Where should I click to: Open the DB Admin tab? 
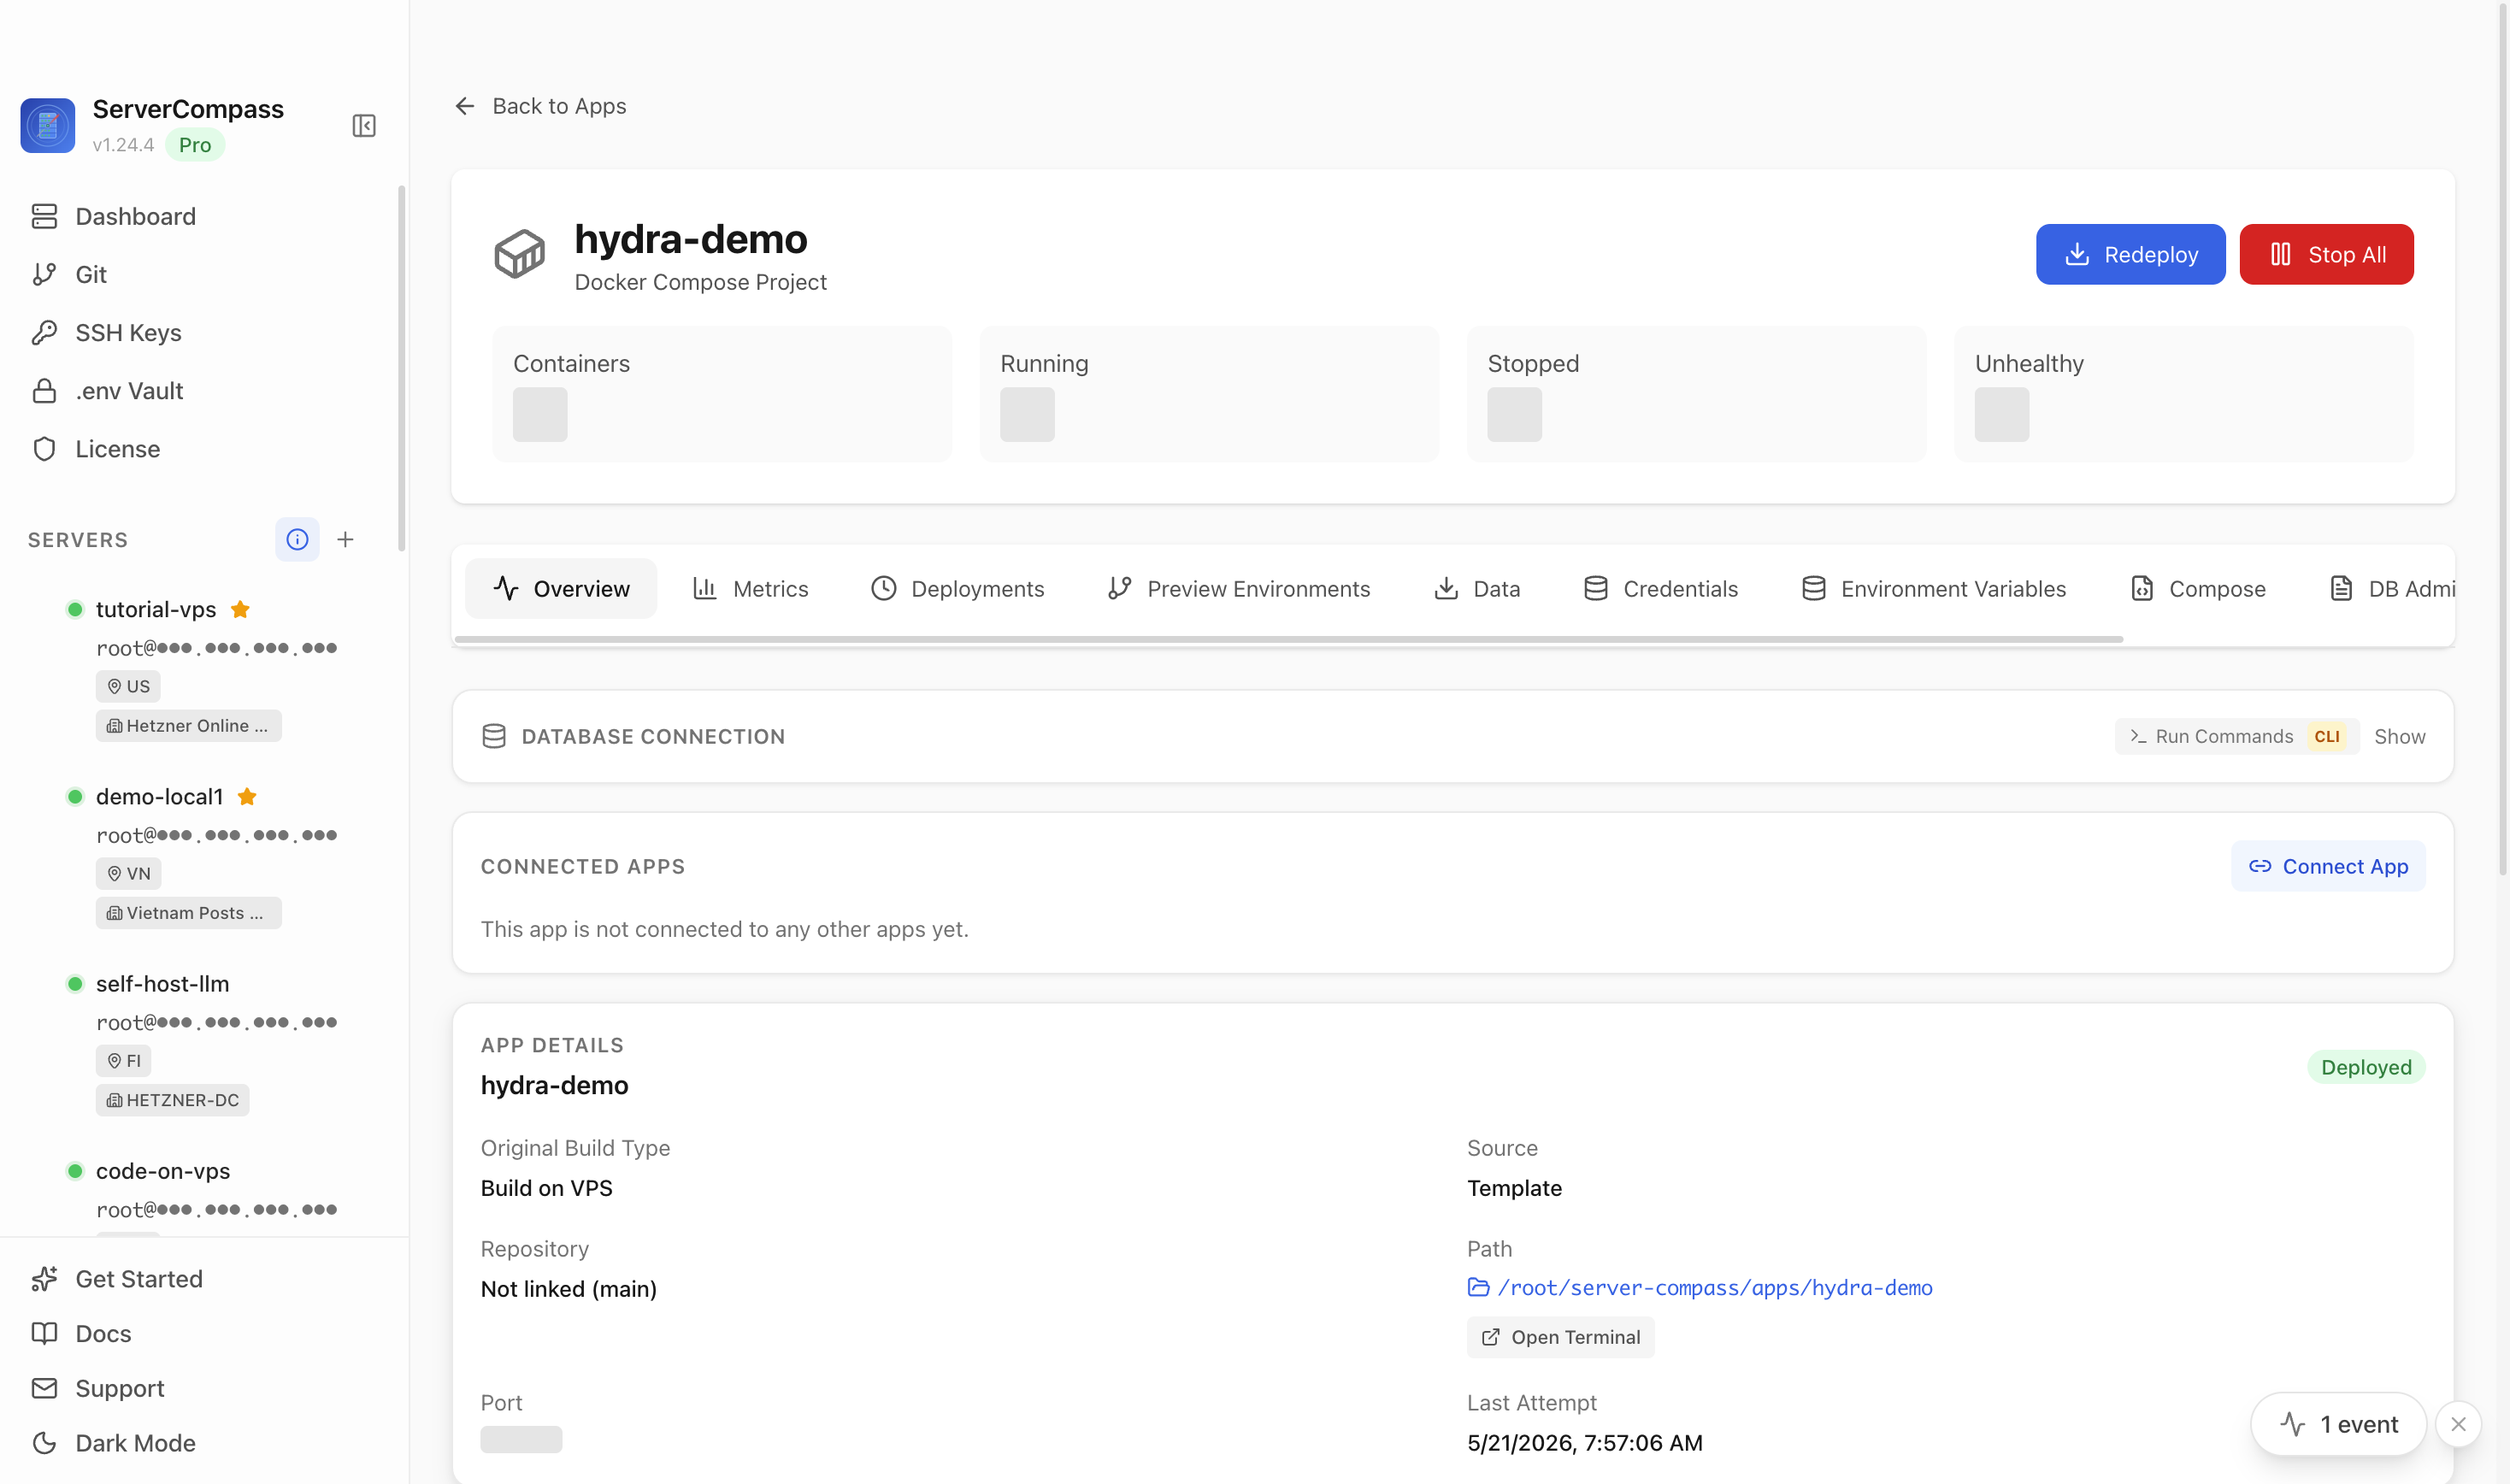click(2390, 588)
